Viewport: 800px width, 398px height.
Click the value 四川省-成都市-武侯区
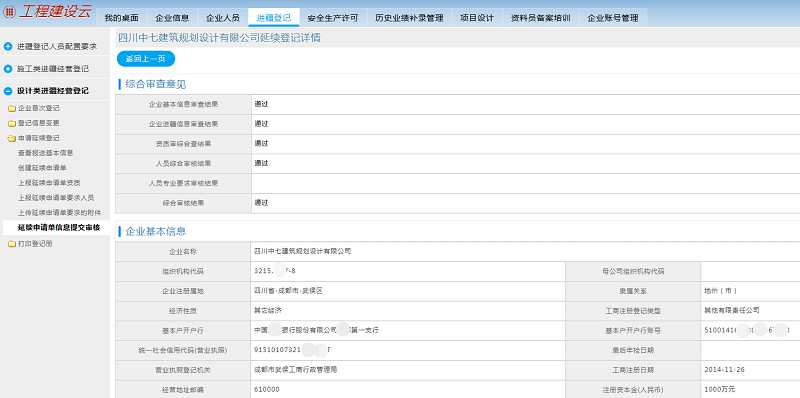tap(288, 291)
